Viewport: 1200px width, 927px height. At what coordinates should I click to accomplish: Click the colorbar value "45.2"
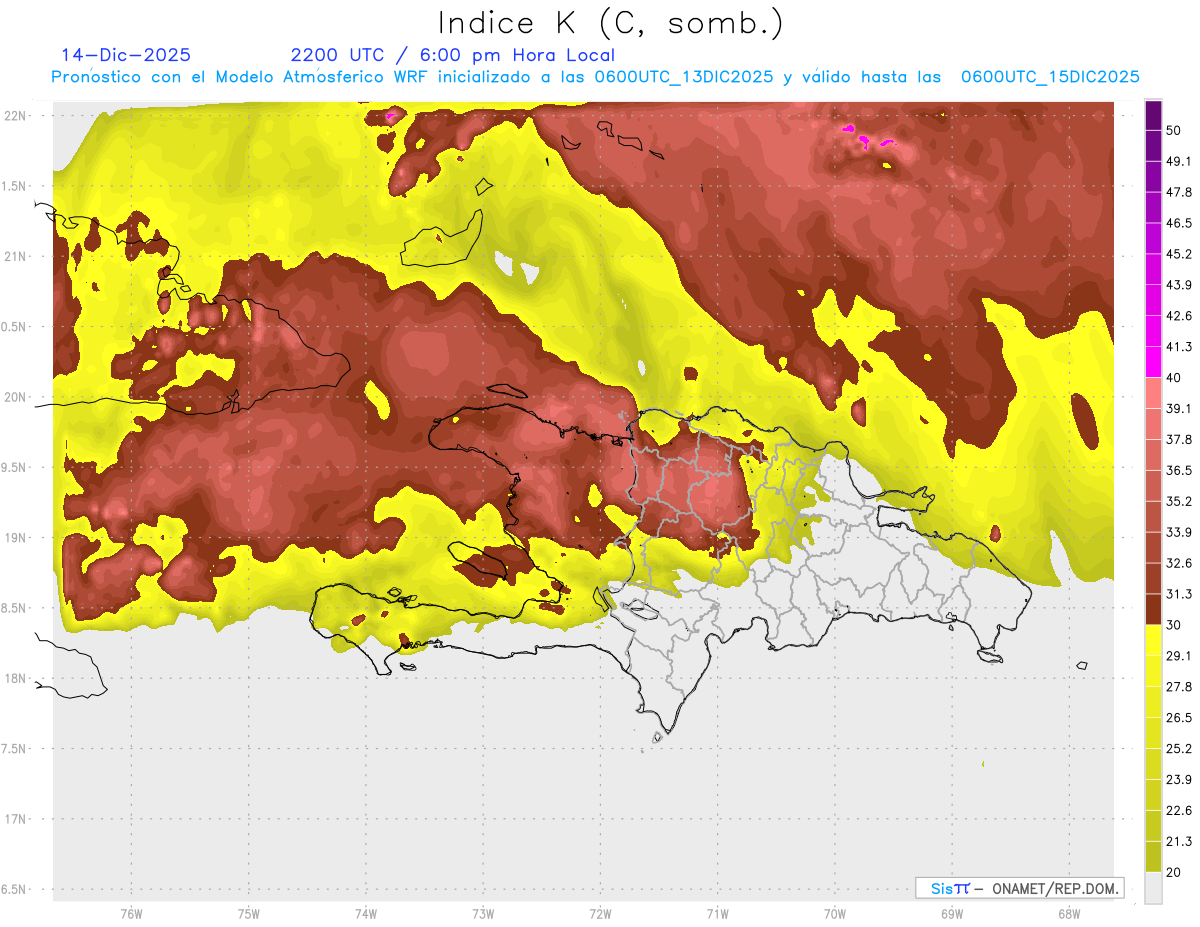1179,254
